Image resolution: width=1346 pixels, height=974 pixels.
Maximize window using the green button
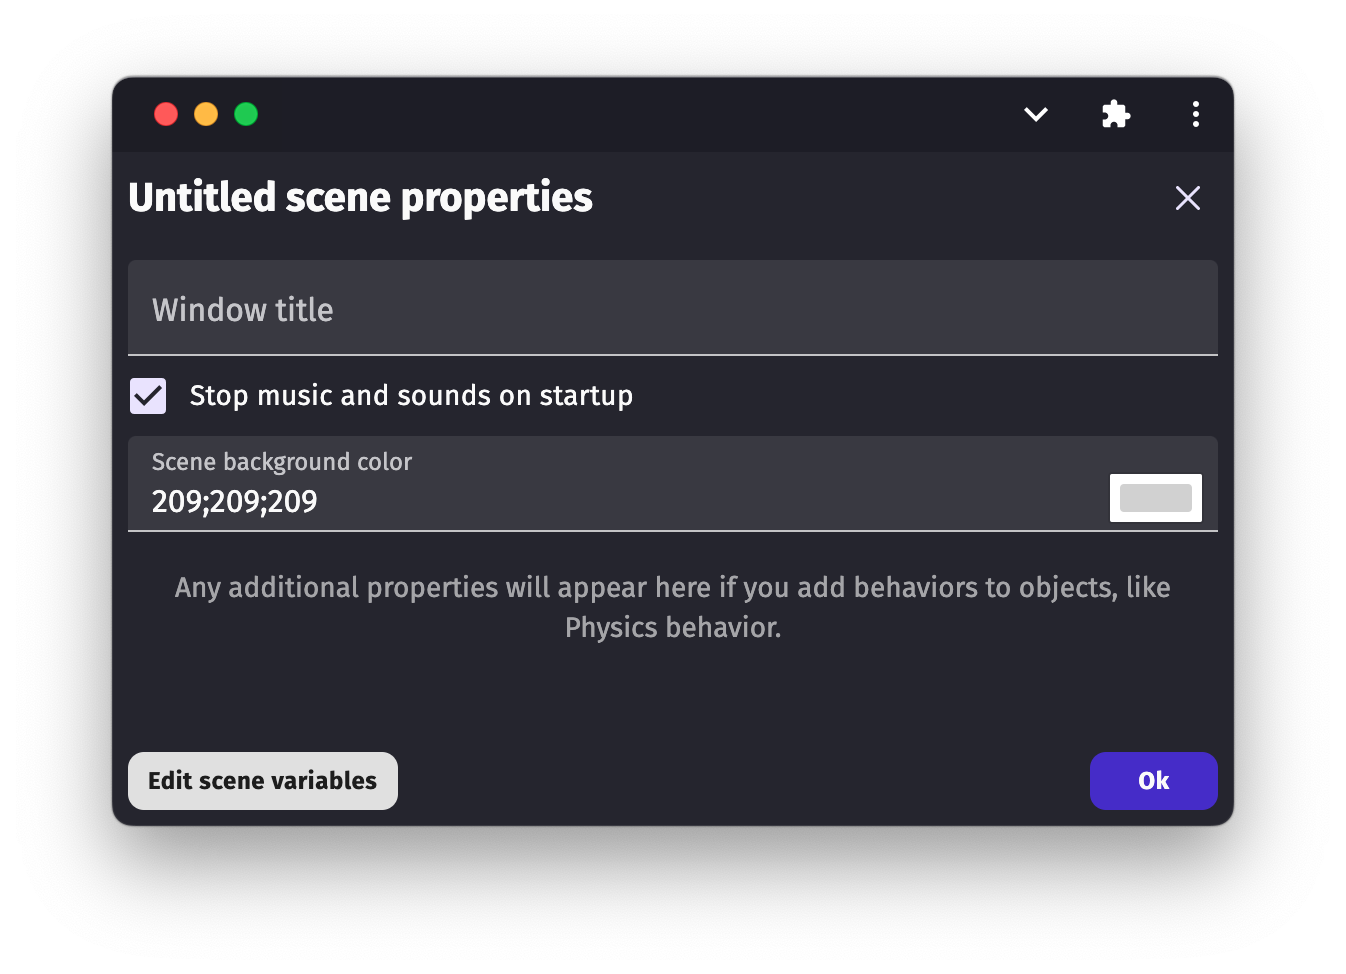click(246, 114)
